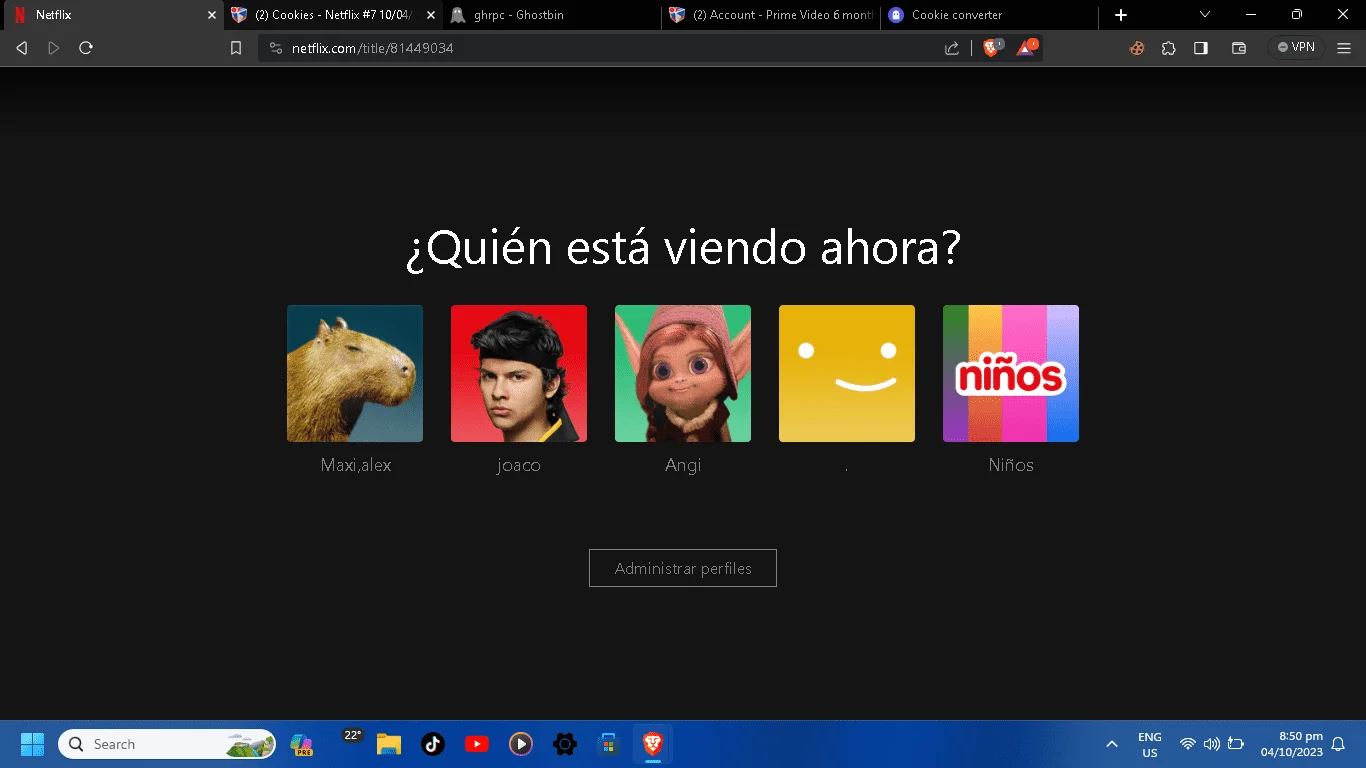The height and width of the screenshot is (768, 1366).
Task: Close the Cookies - Netflix #7 tab
Action: [x=431, y=15]
